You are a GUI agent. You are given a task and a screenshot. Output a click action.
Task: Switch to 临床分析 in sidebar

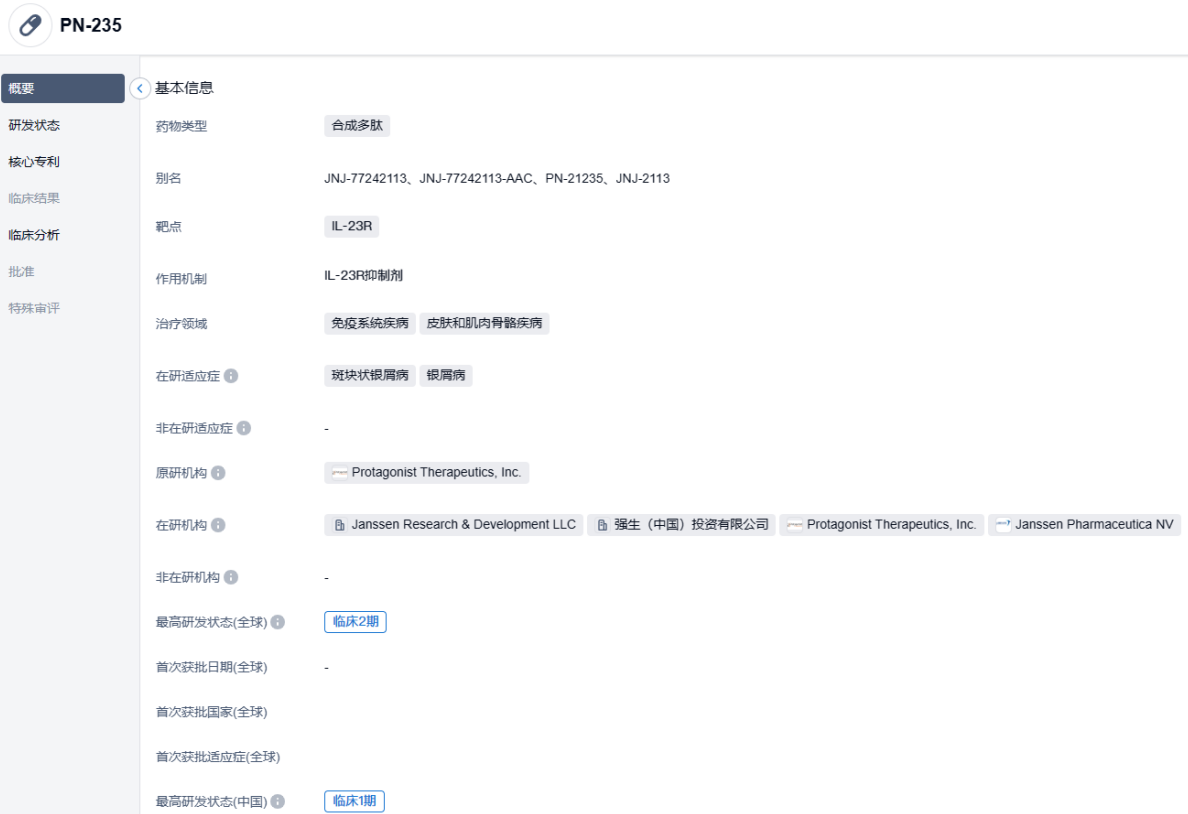pyautogui.click(x=34, y=235)
